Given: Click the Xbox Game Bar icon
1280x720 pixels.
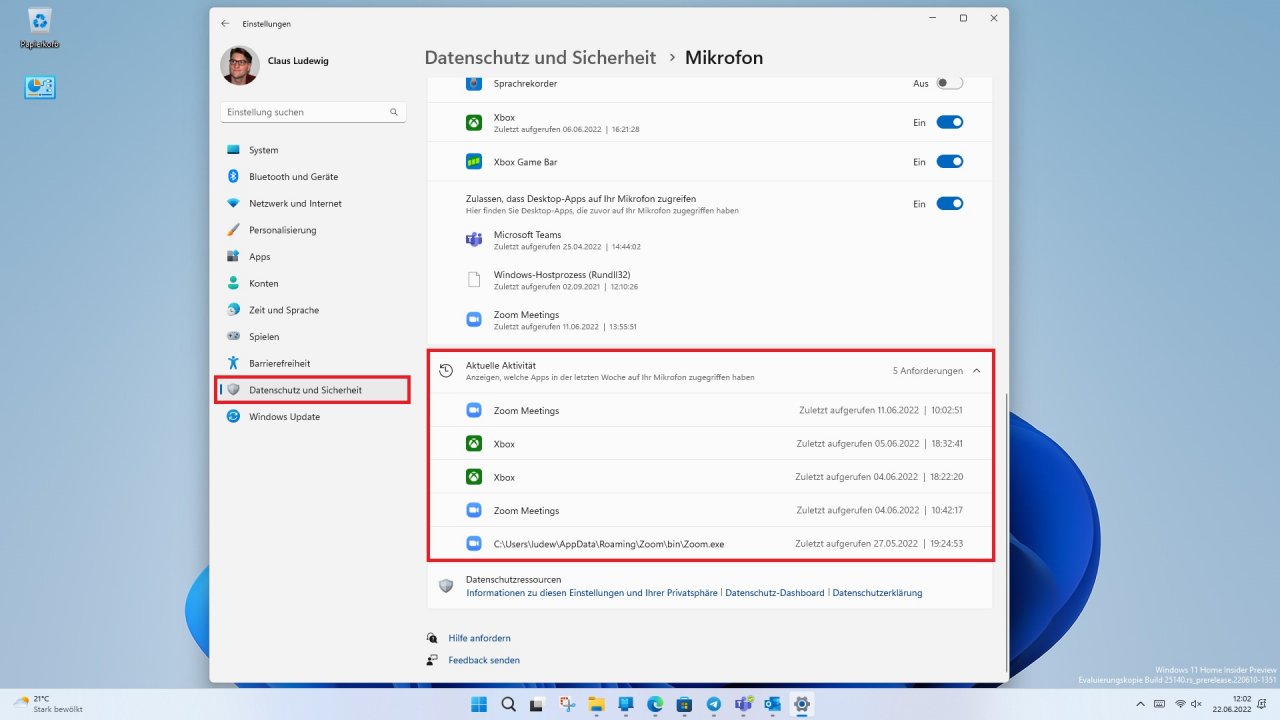Looking at the screenshot, I should (474, 161).
